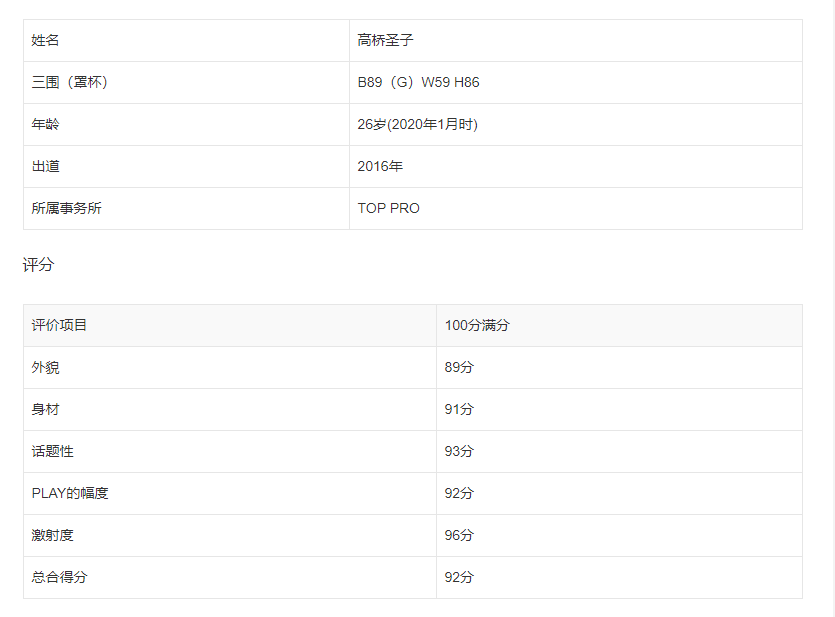Click the 100分满分 column header
The width and height of the screenshot is (835, 617).
(x=477, y=326)
